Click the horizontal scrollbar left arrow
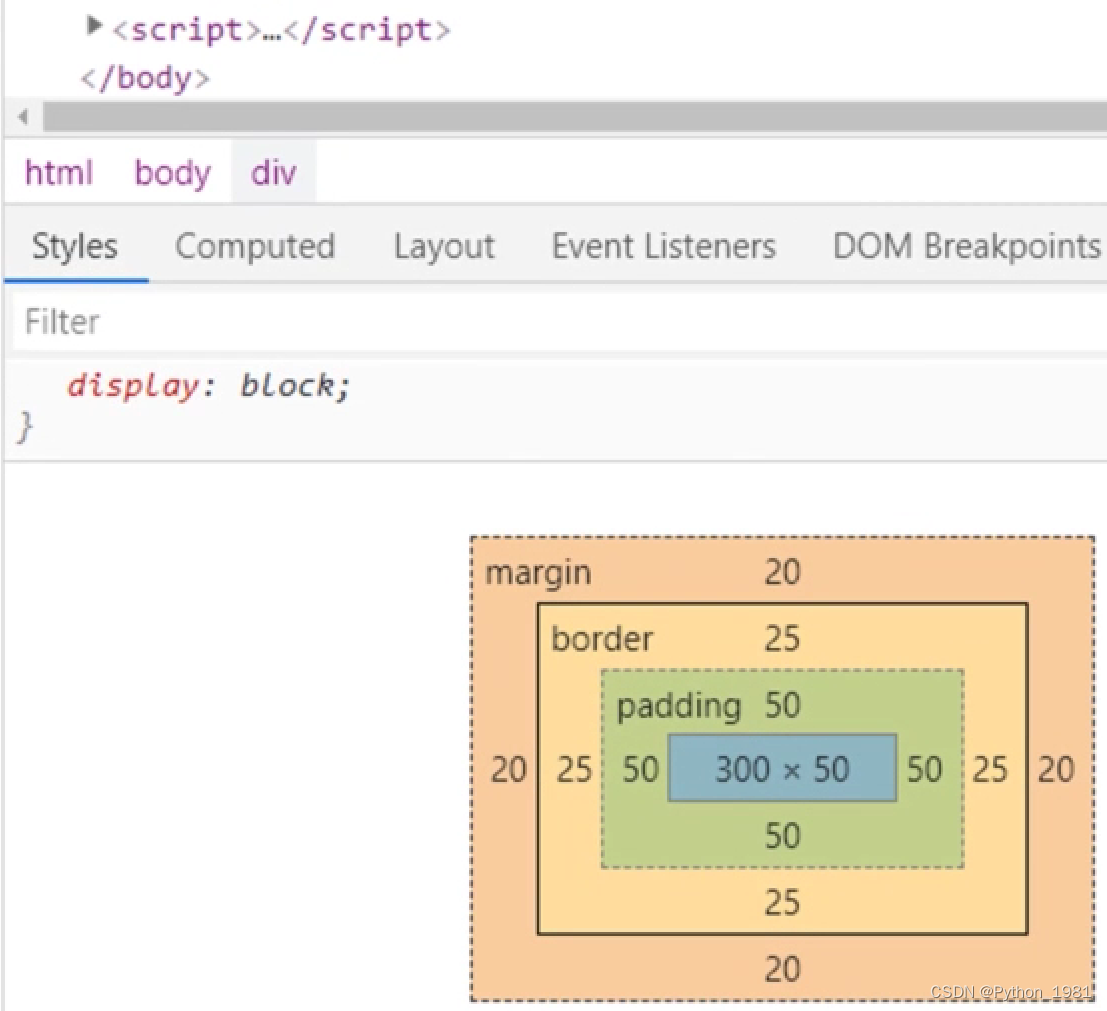This screenshot has width=1107, height=1011. pos(23,116)
